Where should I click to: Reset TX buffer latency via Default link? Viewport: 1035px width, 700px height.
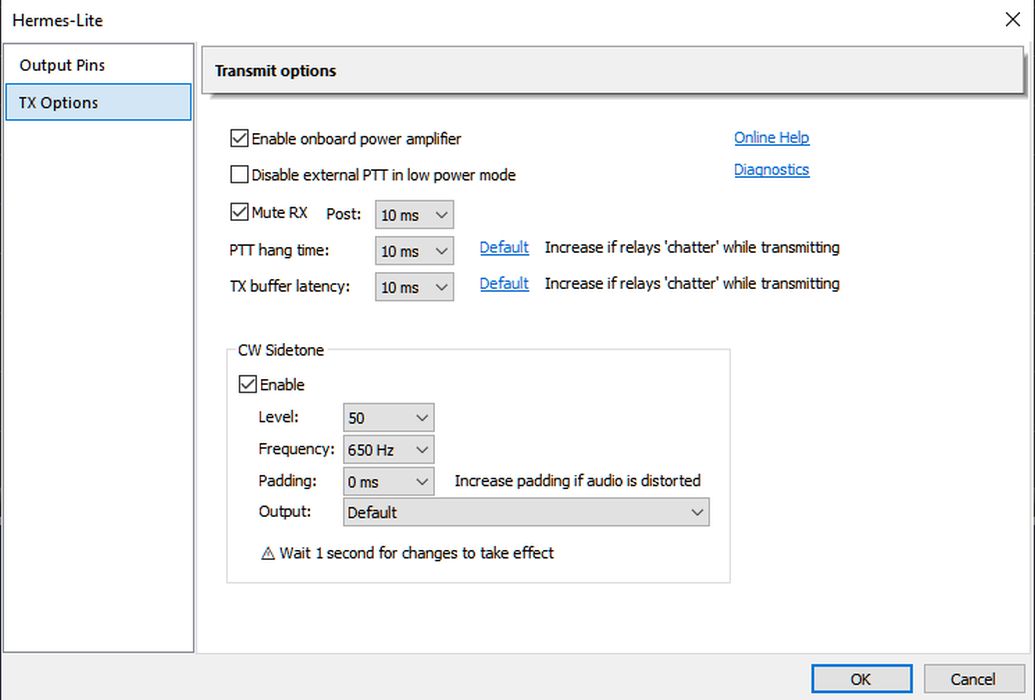pos(504,284)
